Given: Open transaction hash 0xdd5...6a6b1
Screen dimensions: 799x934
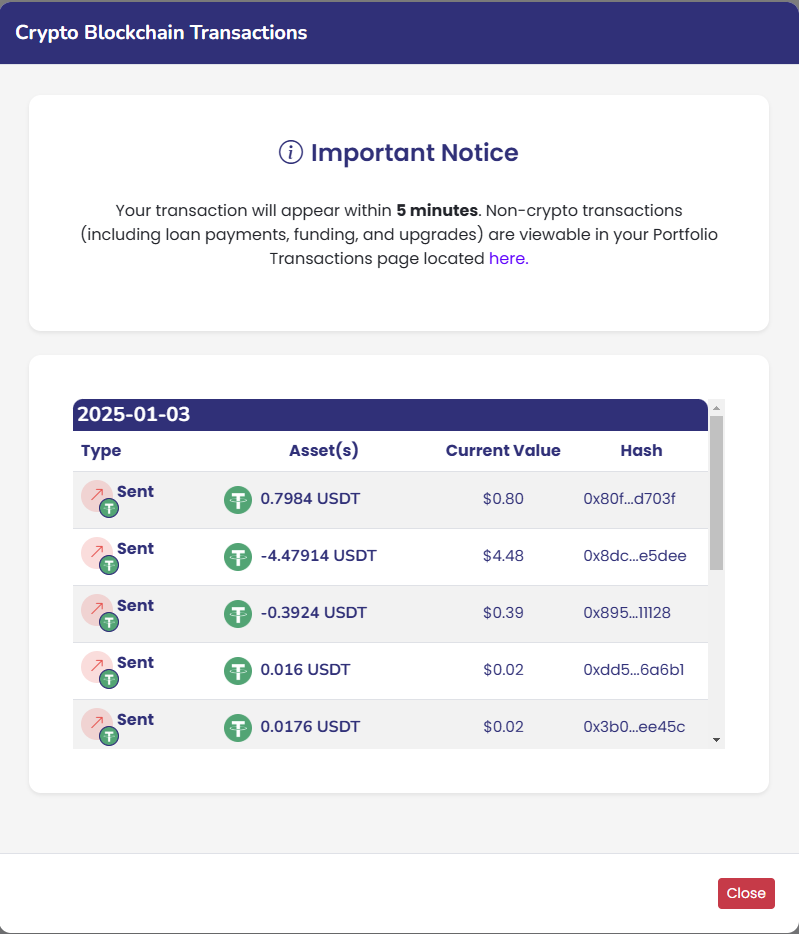Looking at the screenshot, I should (633, 670).
